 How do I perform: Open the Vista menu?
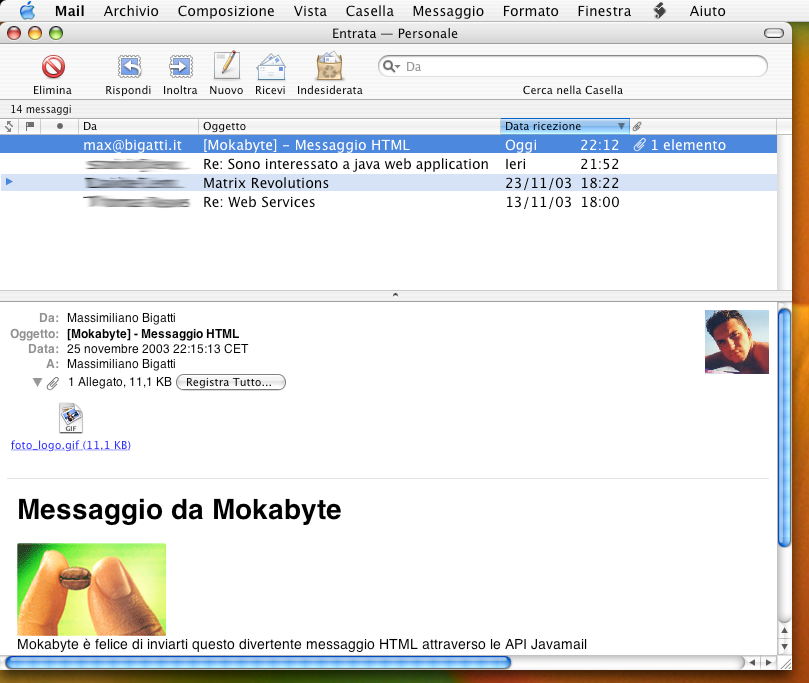point(310,11)
